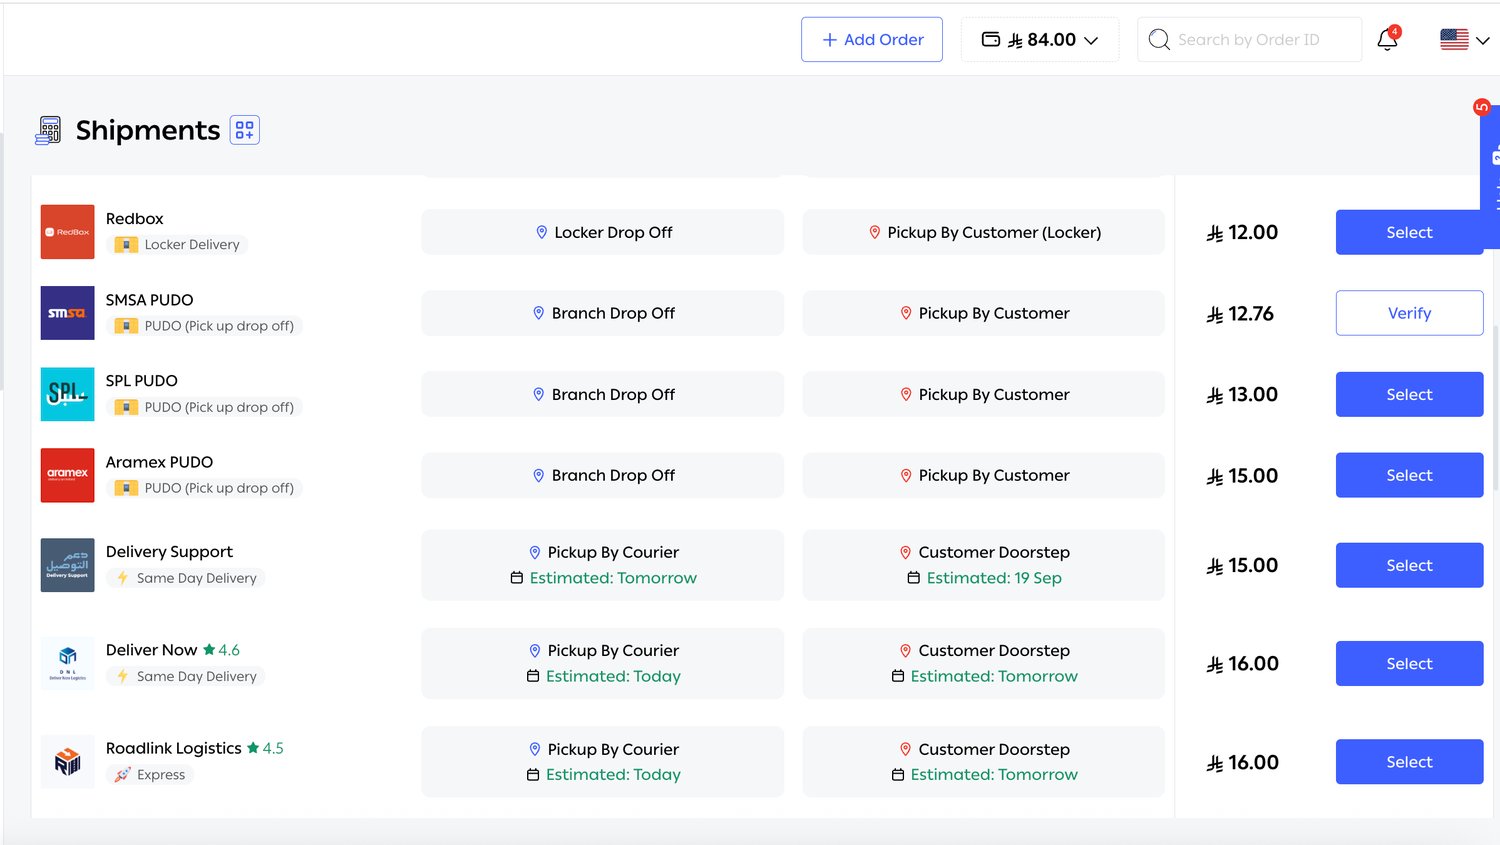Click the Locker Drop Off location pin
1500x845 pixels.
click(541, 232)
